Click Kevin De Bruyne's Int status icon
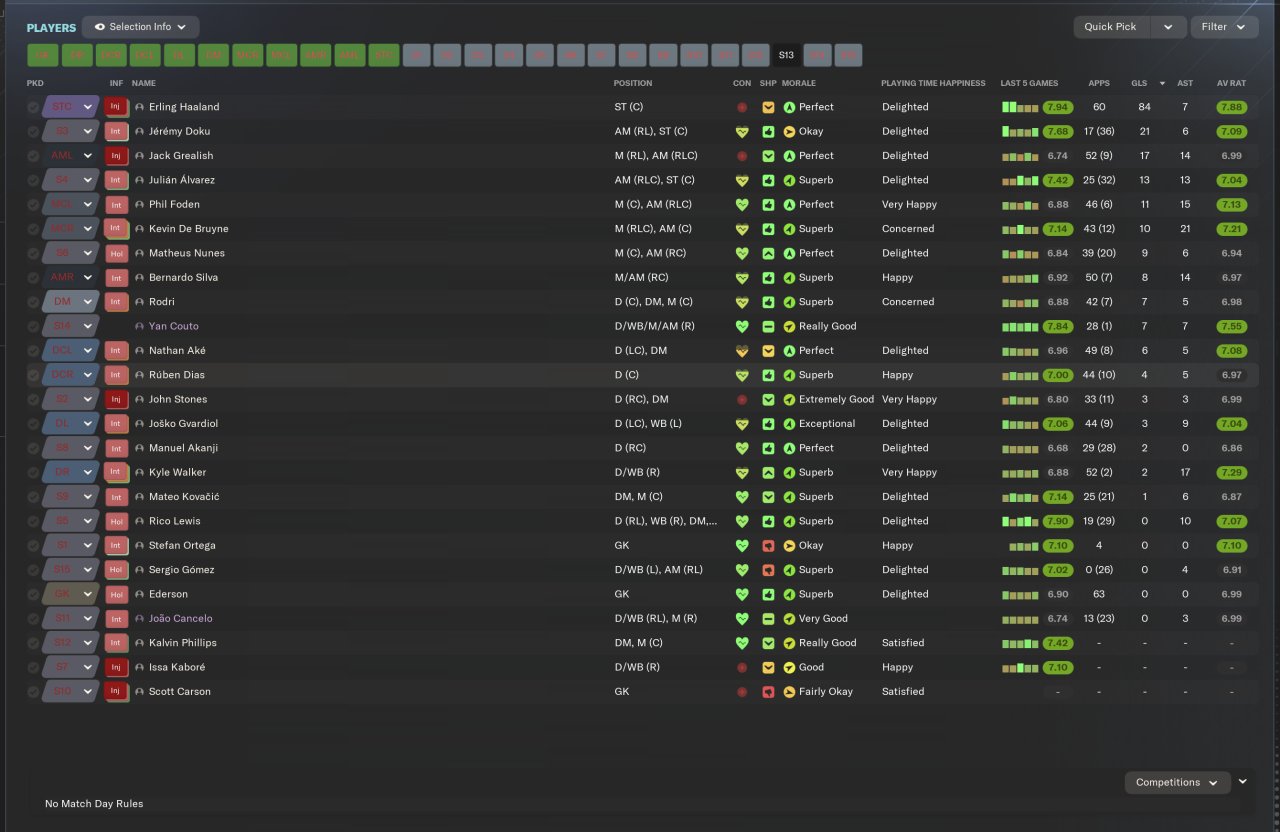1280x832 pixels. click(x=116, y=229)
